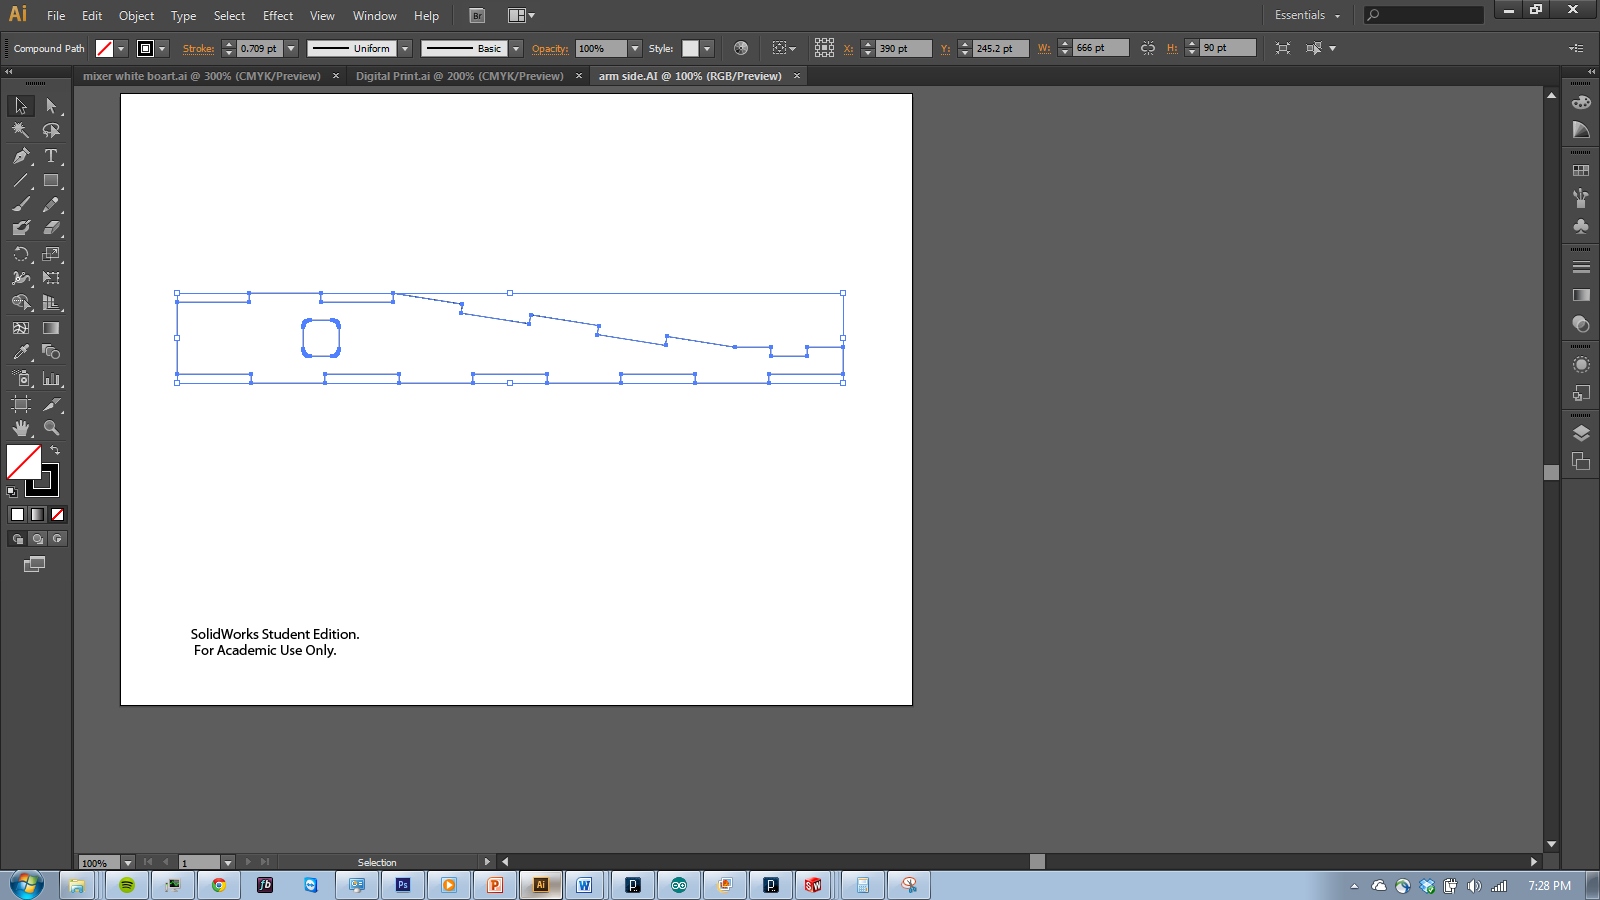The height and width of the screenshot is (900, 1600).
Task: Open the Uniform width profile dropdown
Action: (x=405, y=48)
